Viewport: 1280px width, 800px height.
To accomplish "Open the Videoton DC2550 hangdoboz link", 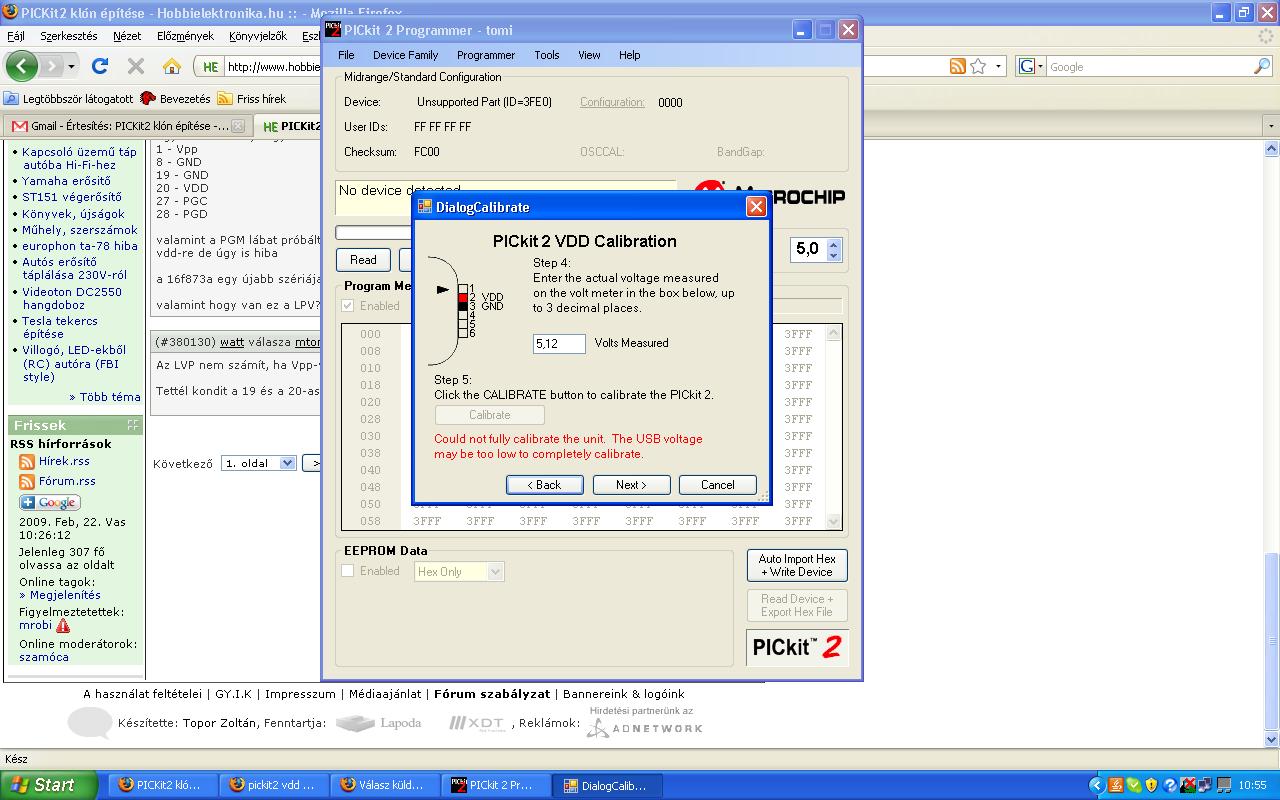I will [72, 298].
